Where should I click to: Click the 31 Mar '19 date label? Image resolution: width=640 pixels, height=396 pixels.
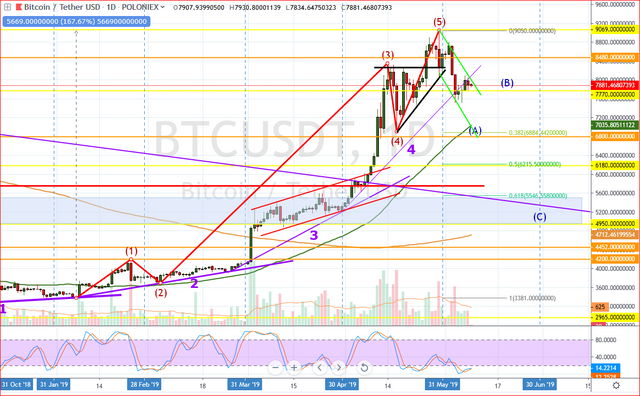pos(245,385)
